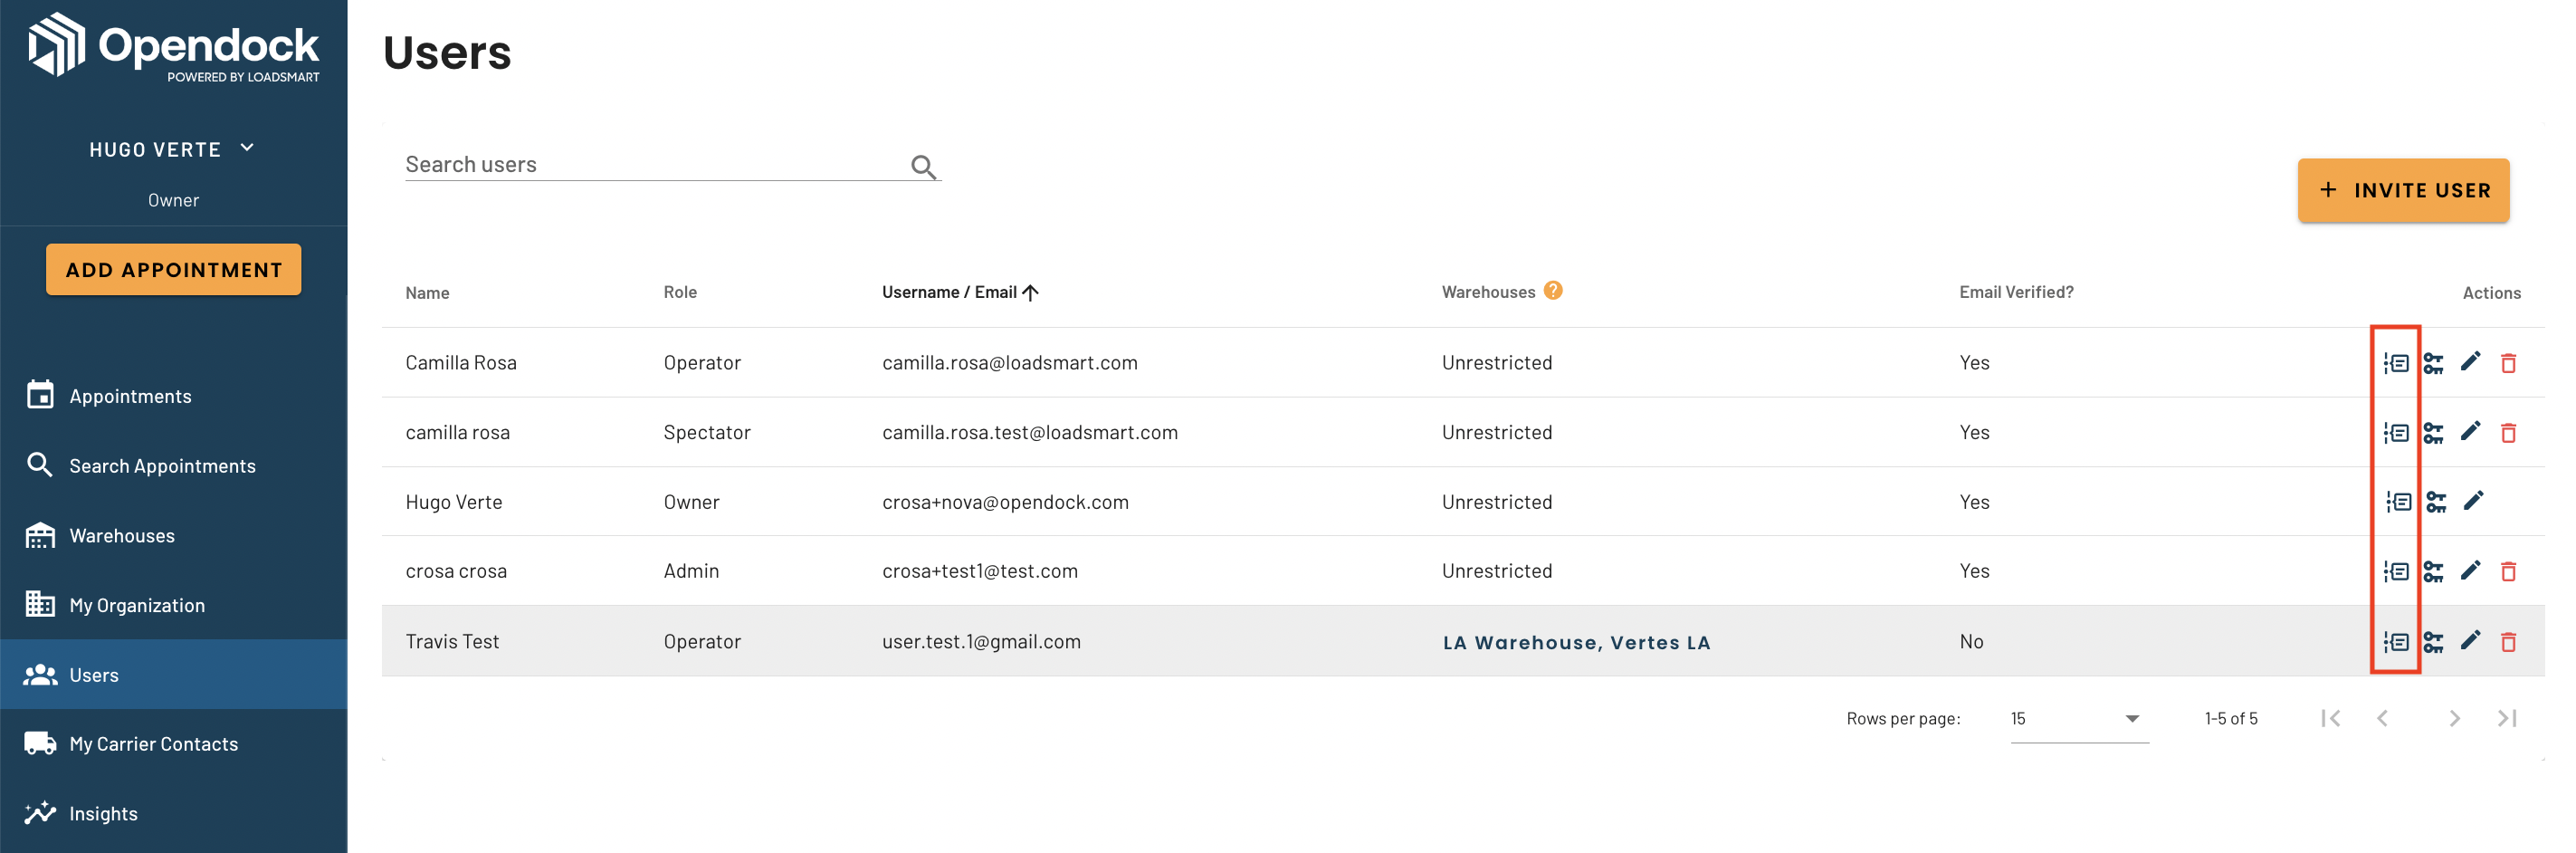Jump to first page of users
The image size is (2576, 853).
[2330, 718]
